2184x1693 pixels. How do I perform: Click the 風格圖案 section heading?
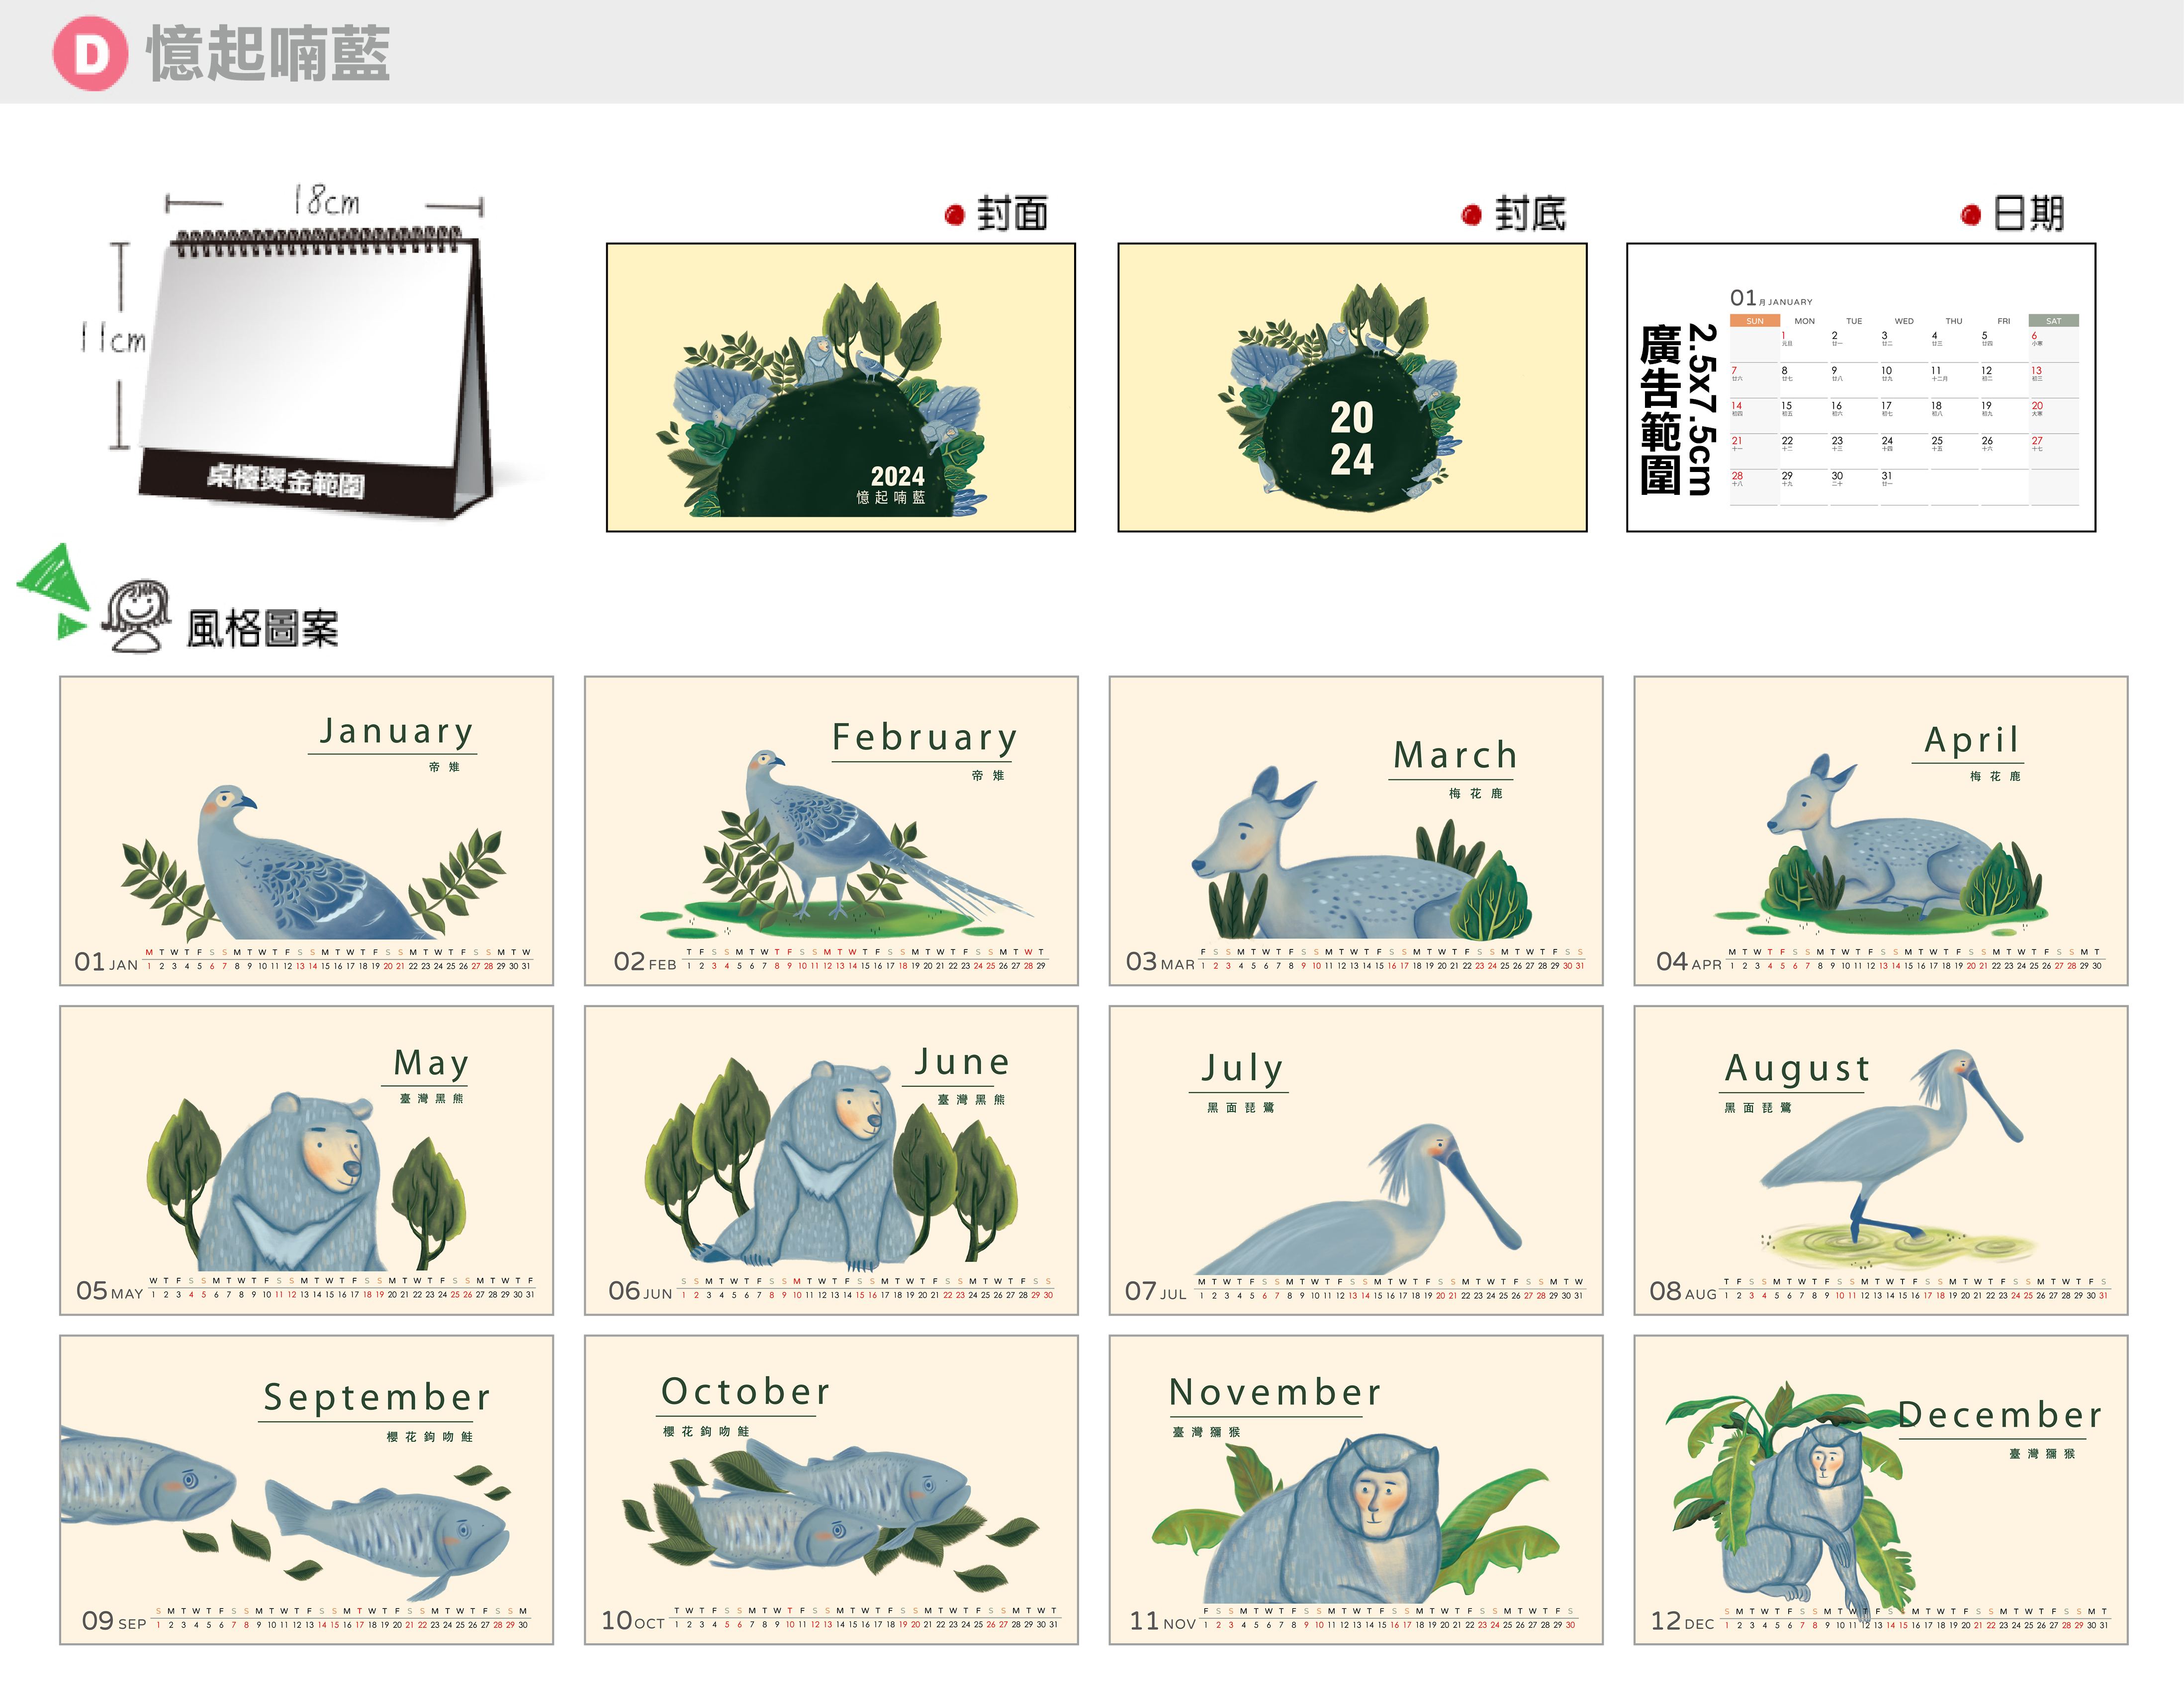pyautogui.click(x=262, y=629)
